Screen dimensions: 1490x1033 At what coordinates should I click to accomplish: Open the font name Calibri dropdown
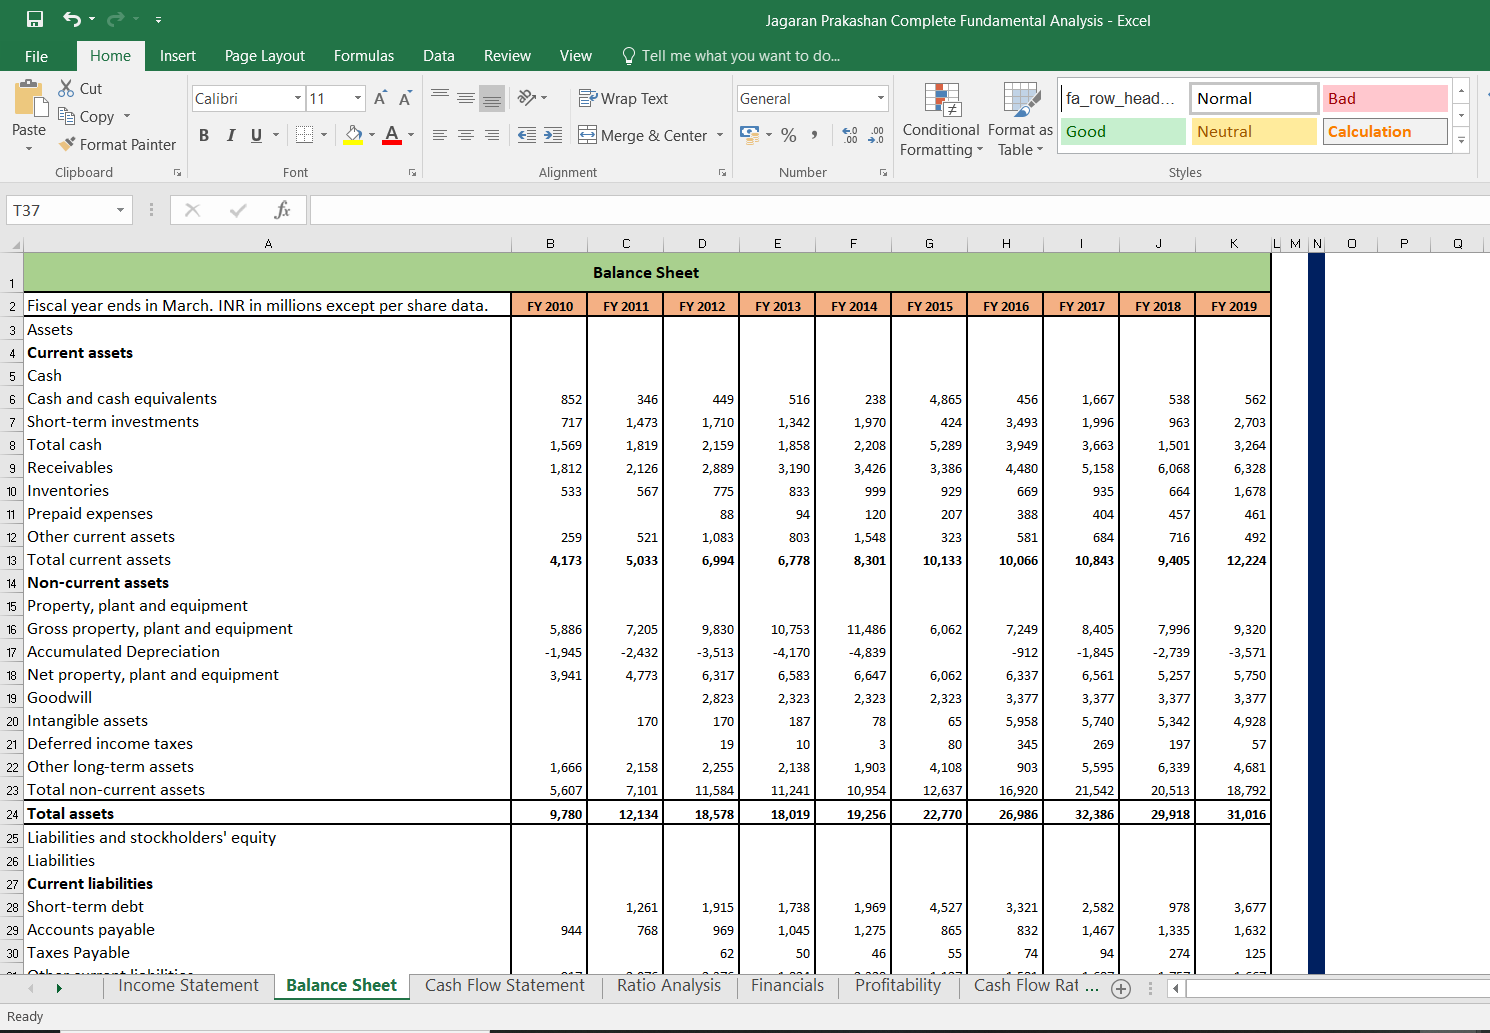[298, 98]
